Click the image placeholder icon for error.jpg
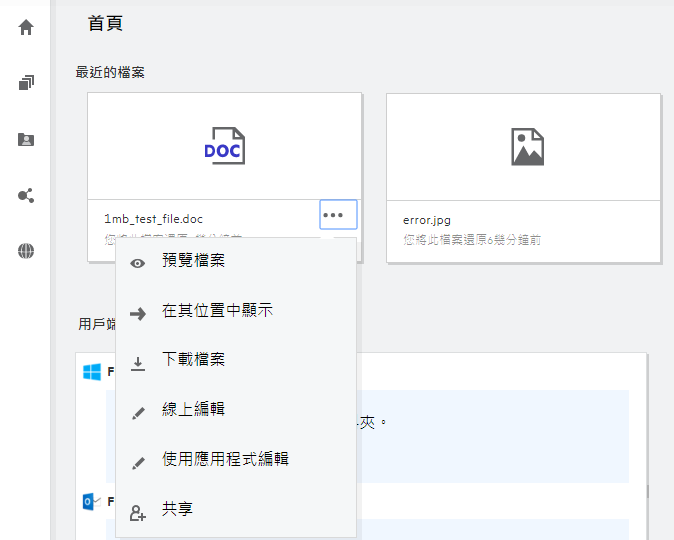Image resolution: width=674 pixels, height=540 pixels. [526, 147]
